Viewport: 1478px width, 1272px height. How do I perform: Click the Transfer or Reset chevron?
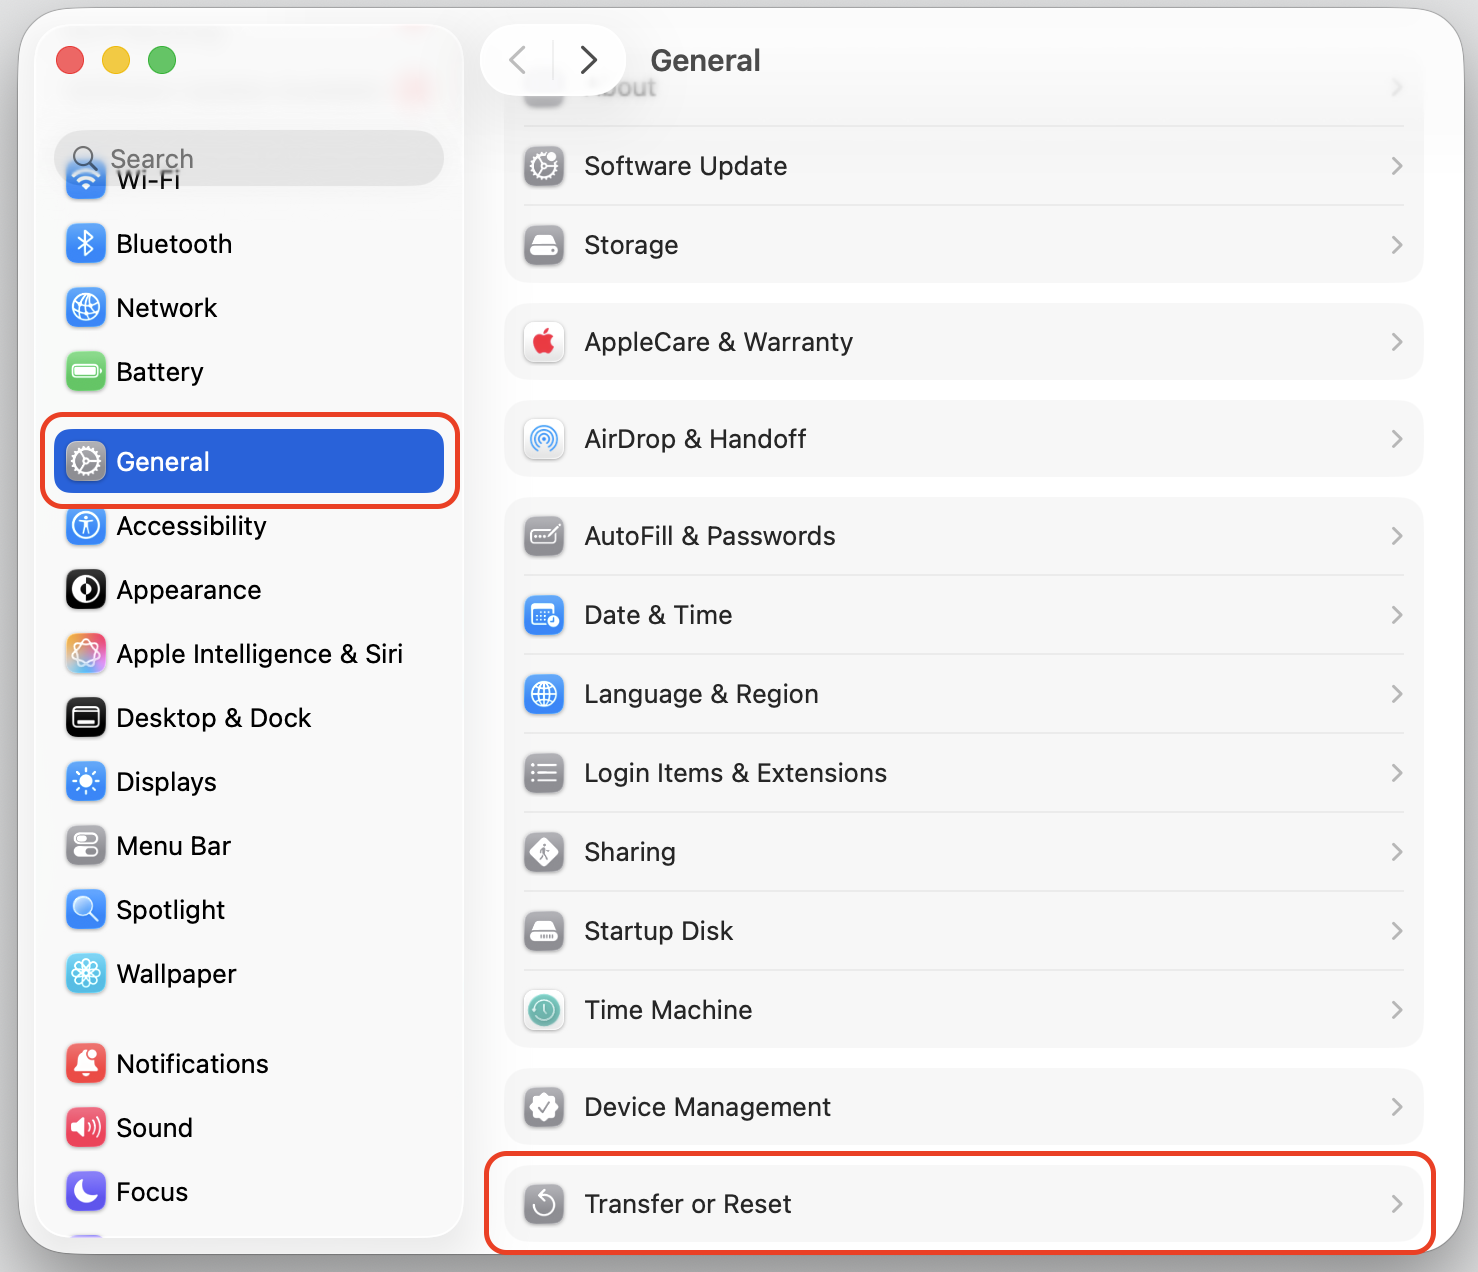tap(1397, 1204)
